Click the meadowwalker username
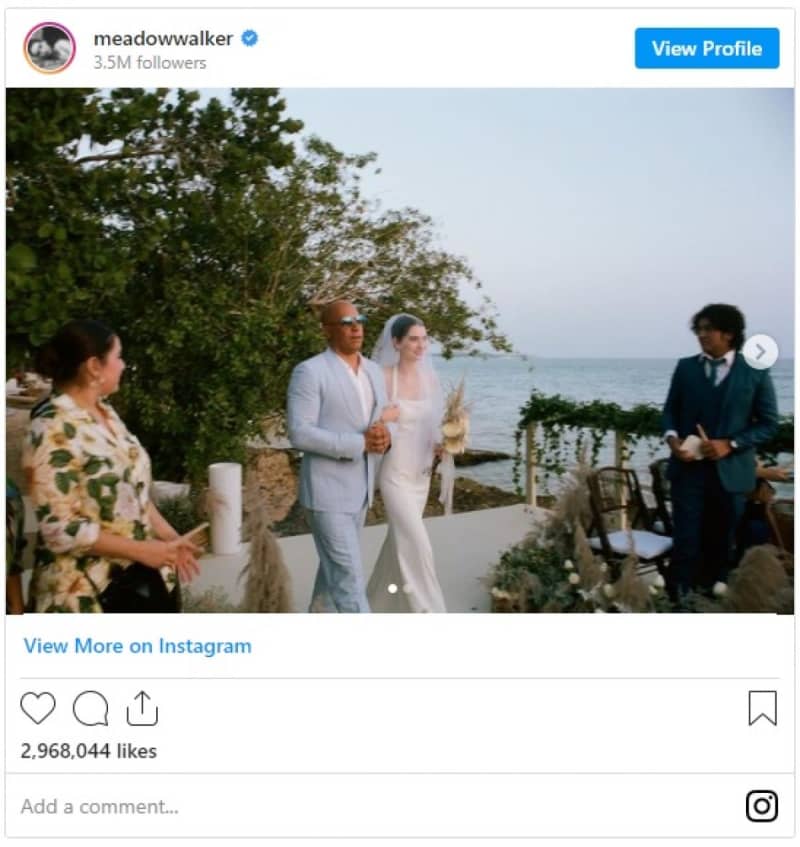The width and height of the screenshot is (800, 847). (x=163, y=39)
